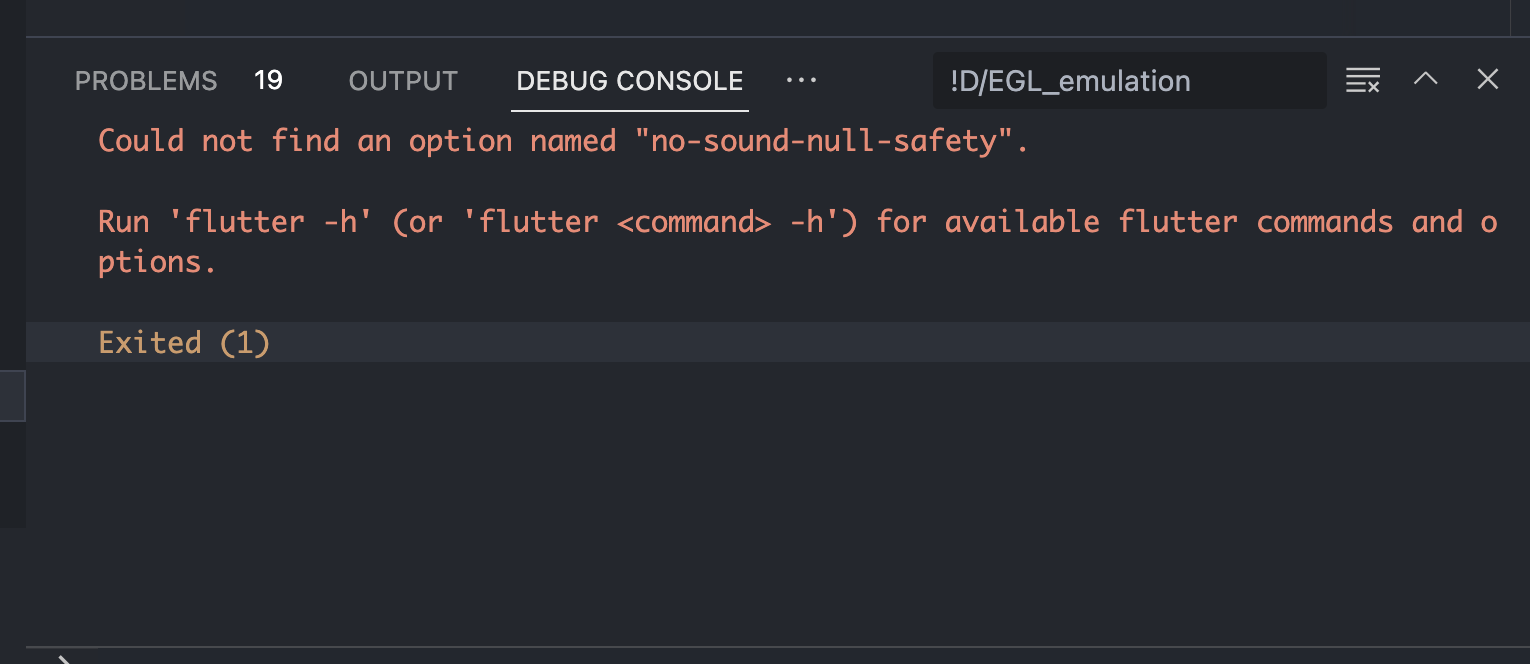Click the Clear Console icon near the filter
The height and width of the screenshot is (664, 1530).
point(1362,80)
